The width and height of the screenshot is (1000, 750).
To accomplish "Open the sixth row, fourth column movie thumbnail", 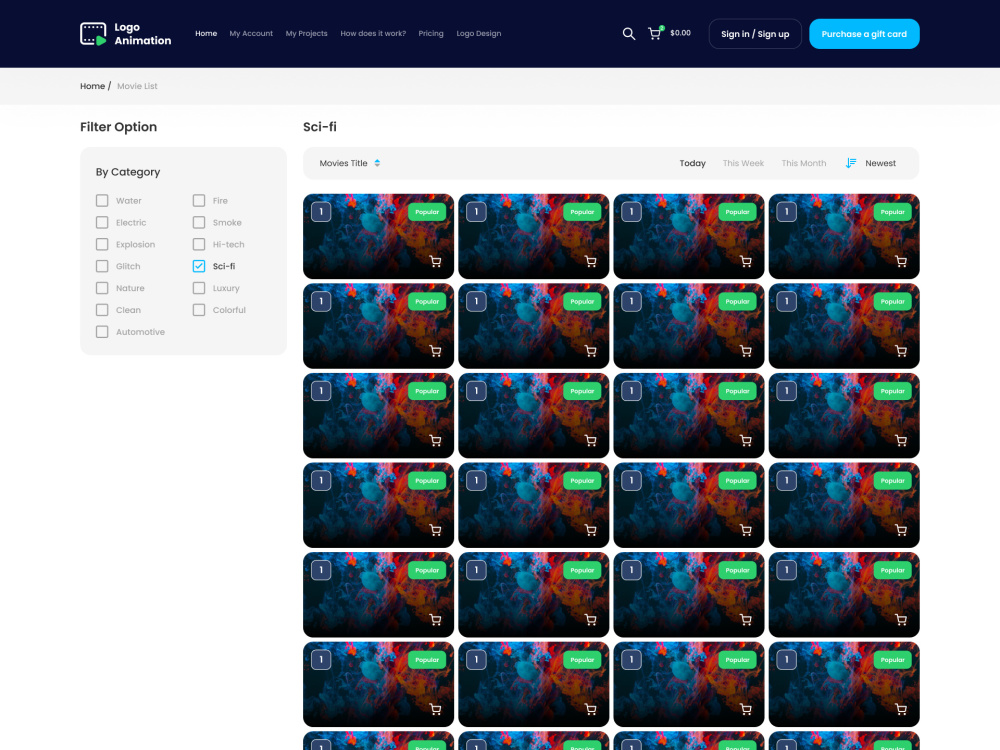I will click(844, 684).
